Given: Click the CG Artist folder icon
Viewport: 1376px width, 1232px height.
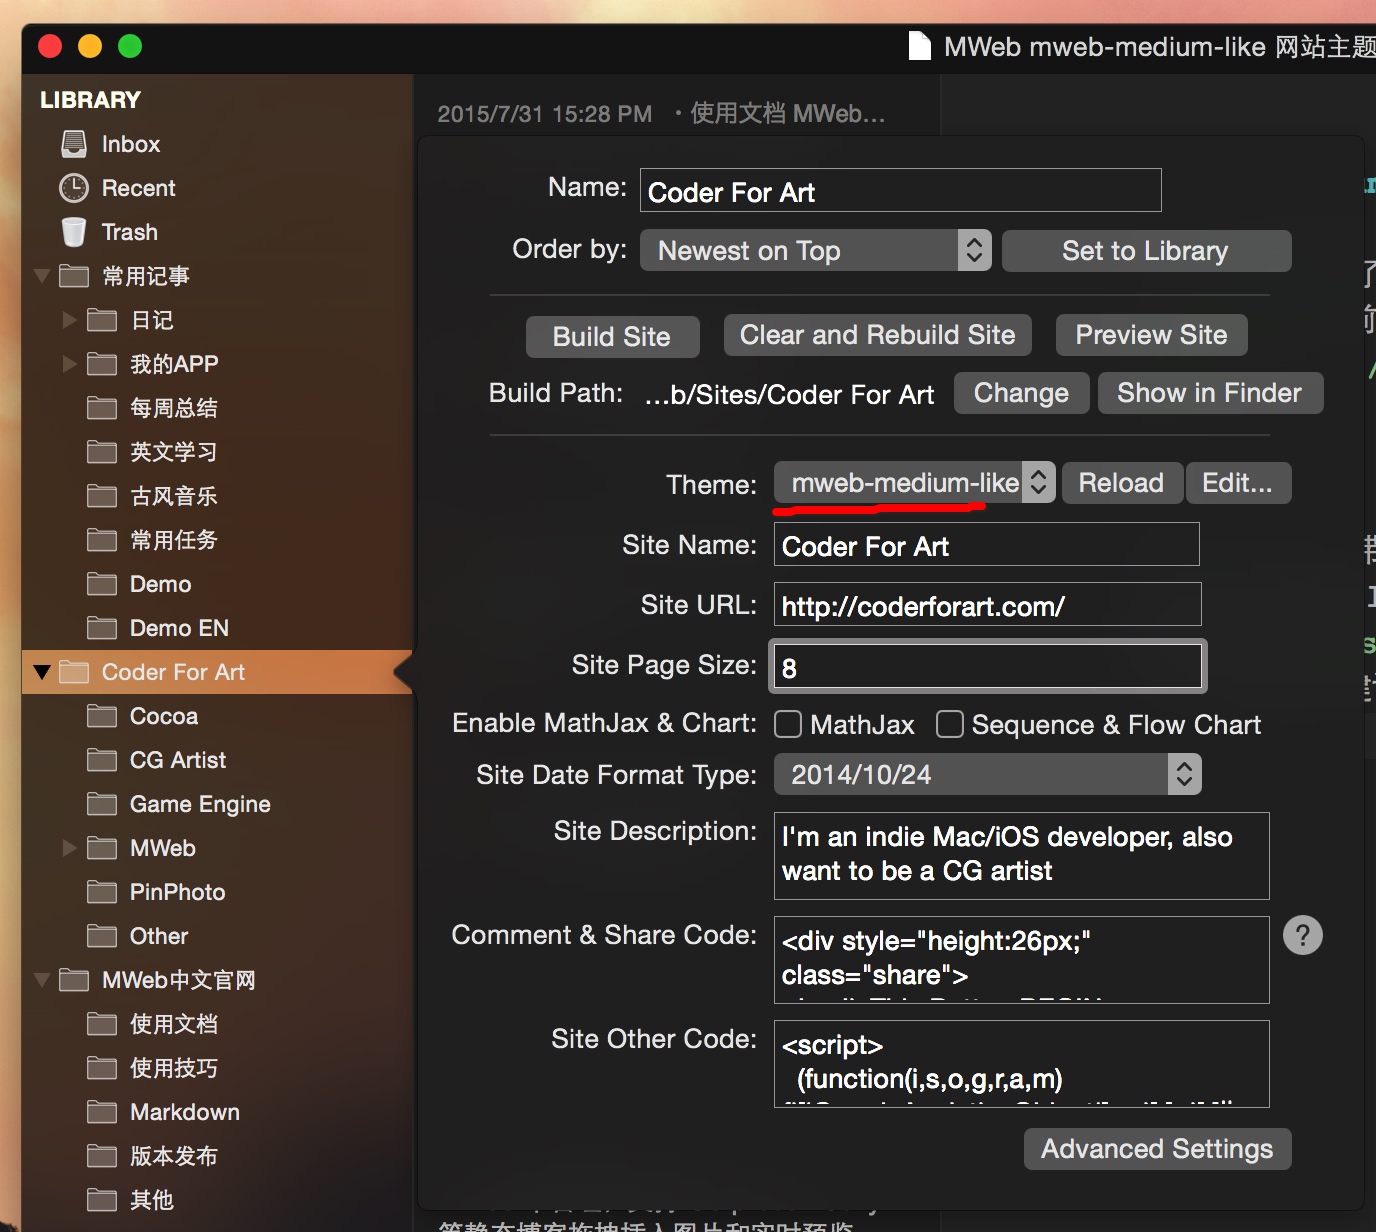Looking at the screenshot, I should pos(102,760).
